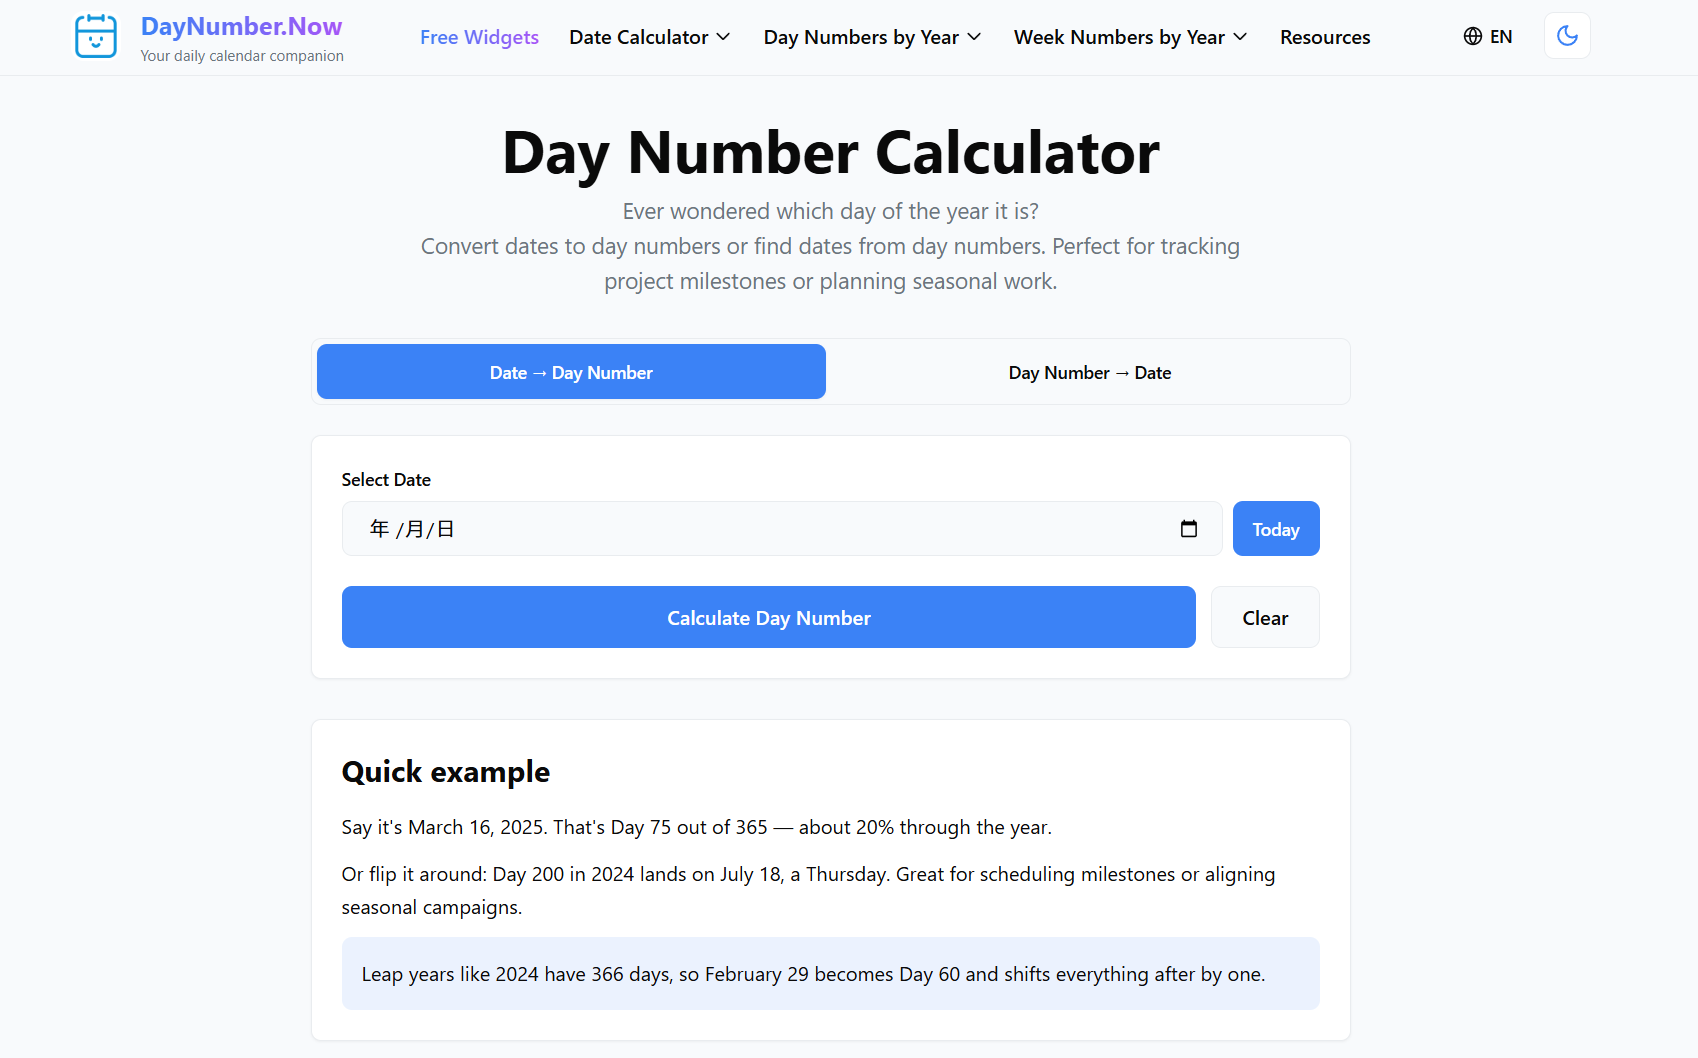
Task: Click the DayNumber.Now calendar logo icon
Action: [x=96, y=37]
